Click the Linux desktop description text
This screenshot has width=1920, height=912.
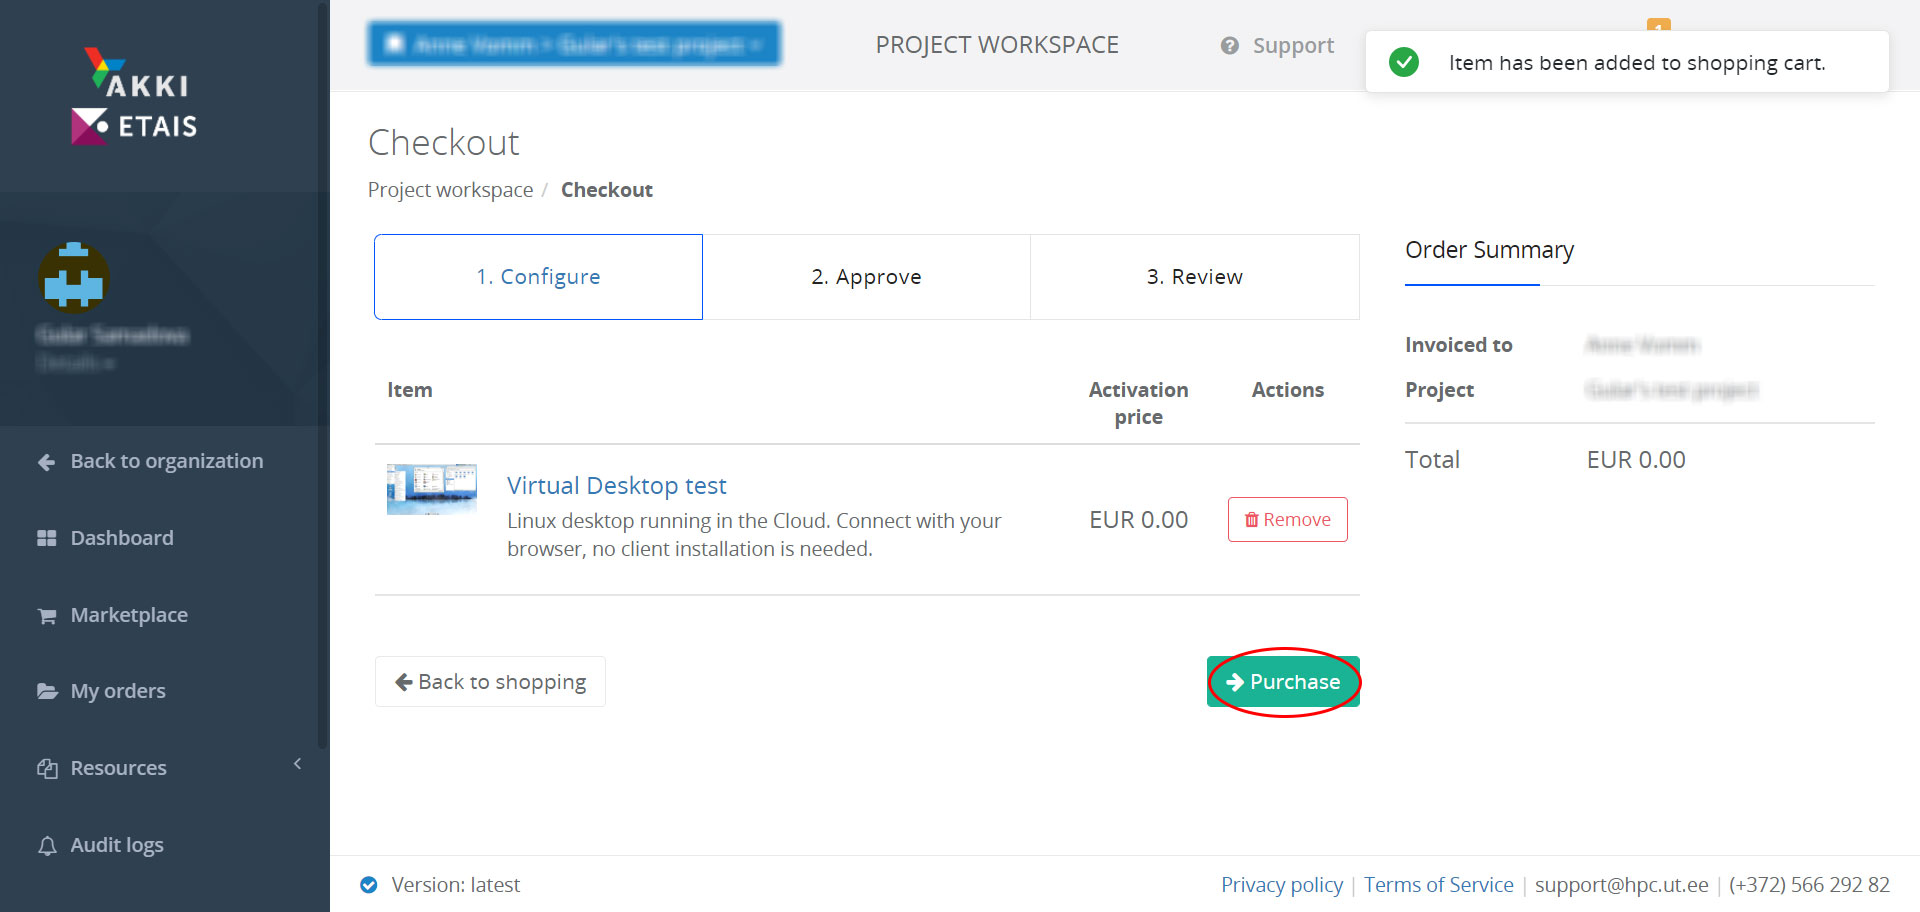[x=754, y=535]
